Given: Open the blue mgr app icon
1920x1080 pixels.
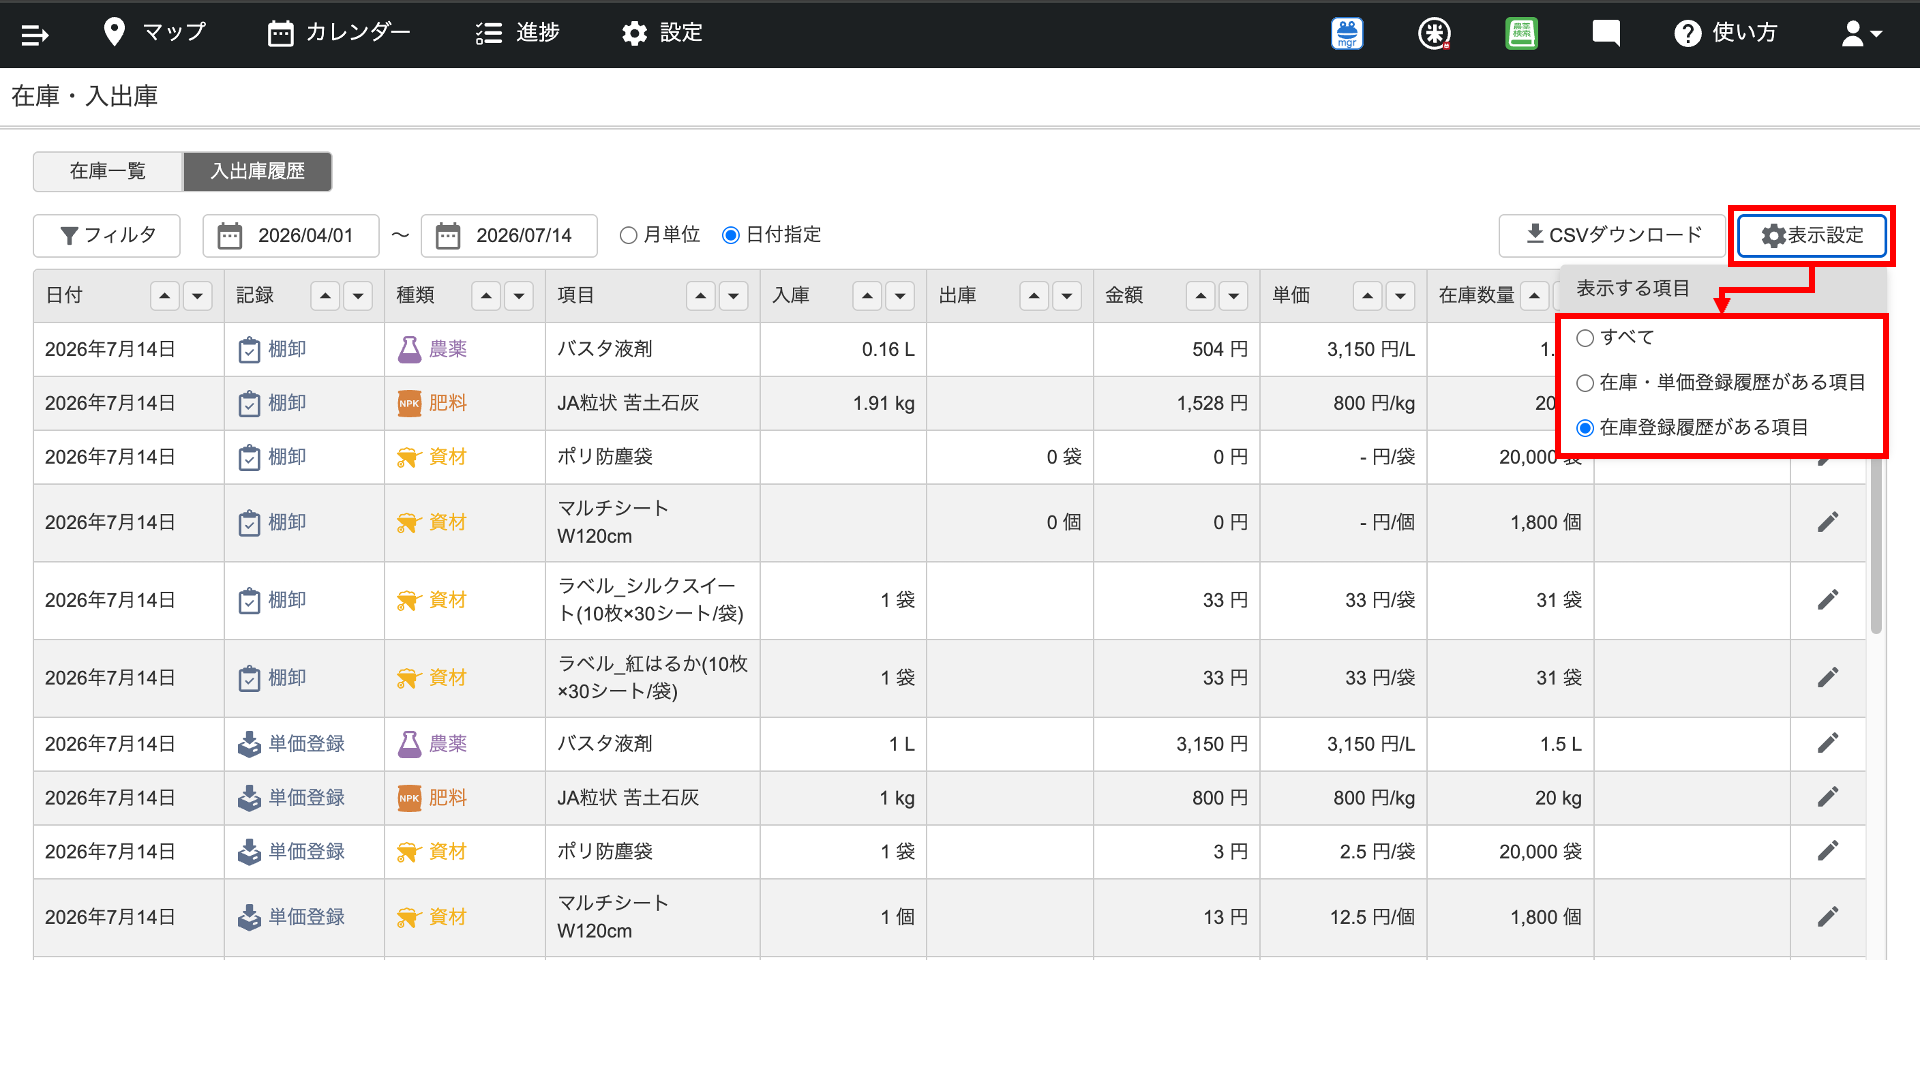Looking at the screenshot, I should [1347, 34].
